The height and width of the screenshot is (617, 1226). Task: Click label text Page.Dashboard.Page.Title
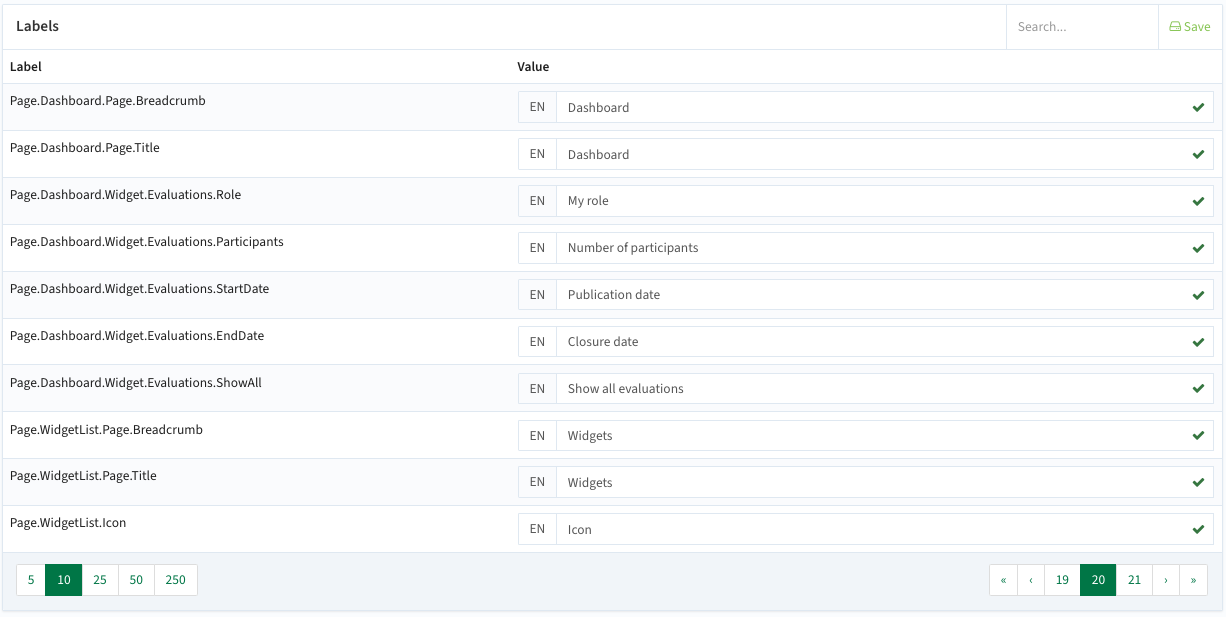point(85,148)
